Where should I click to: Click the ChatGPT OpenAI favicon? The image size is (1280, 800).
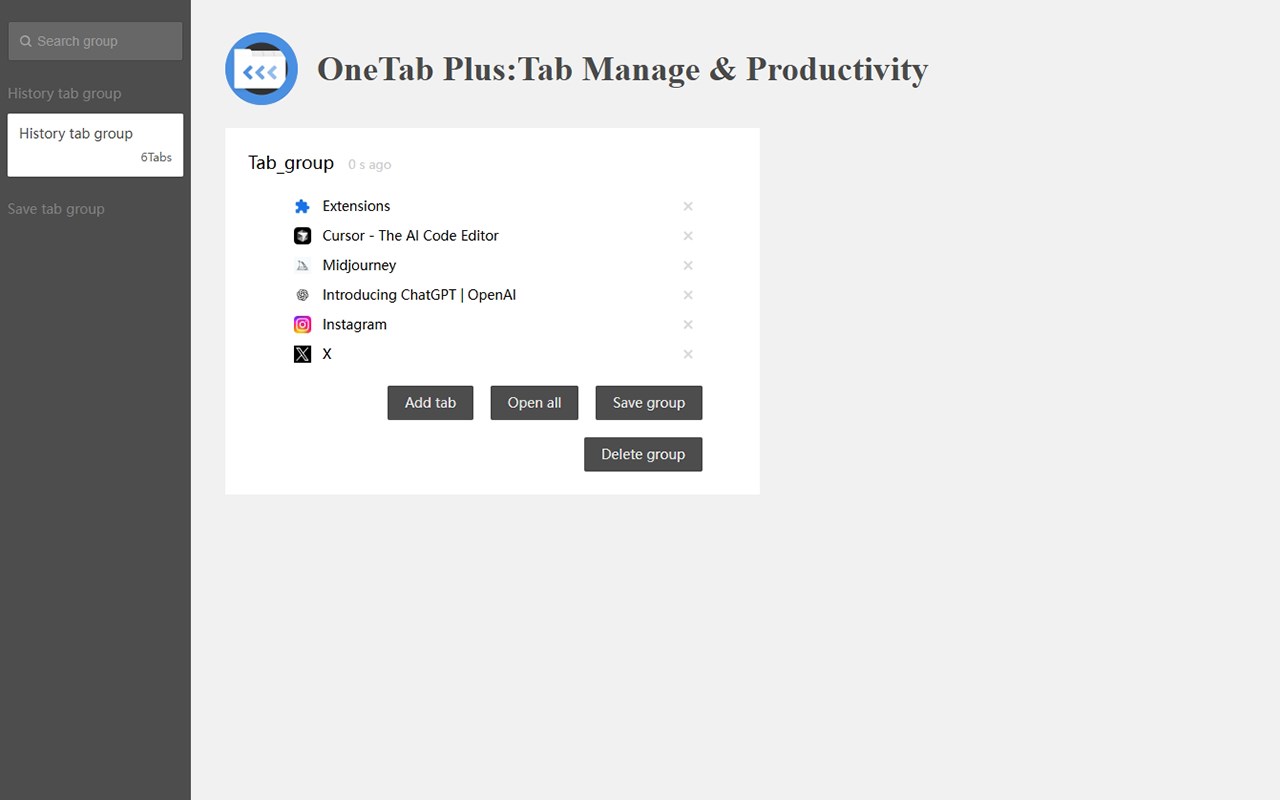[302, 295]
